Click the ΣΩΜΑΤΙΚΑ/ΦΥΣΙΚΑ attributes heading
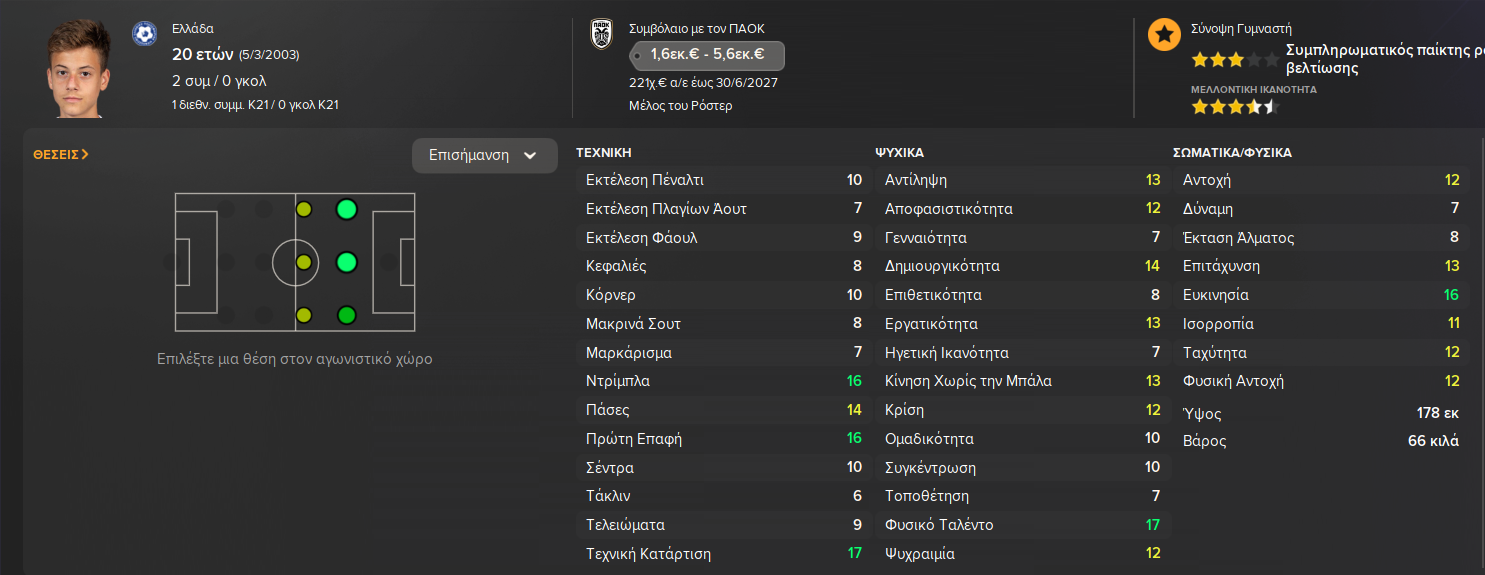The height and width of the screenshot is (575, 1485). tap(1232, 153)
